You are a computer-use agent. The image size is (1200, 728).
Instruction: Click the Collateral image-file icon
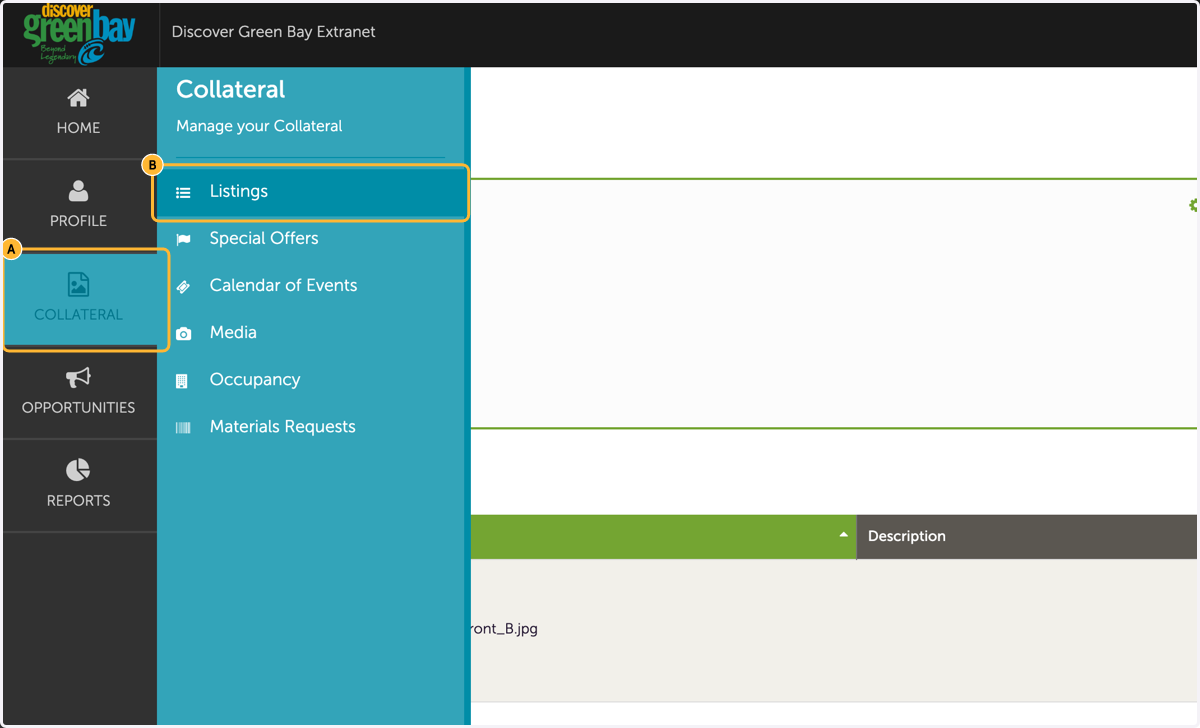(78, 285)
